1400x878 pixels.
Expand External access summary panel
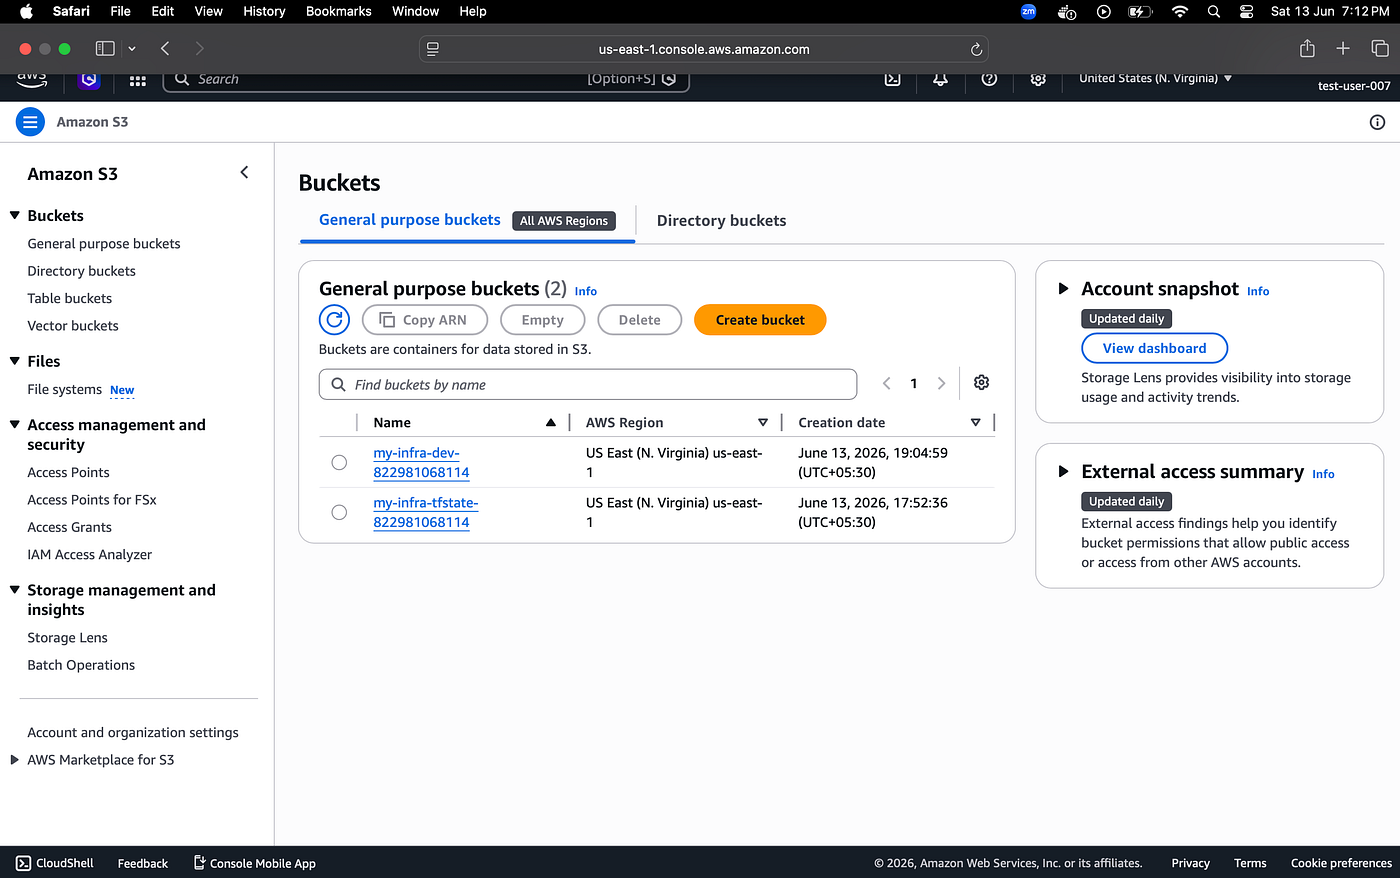(1064, 472)
